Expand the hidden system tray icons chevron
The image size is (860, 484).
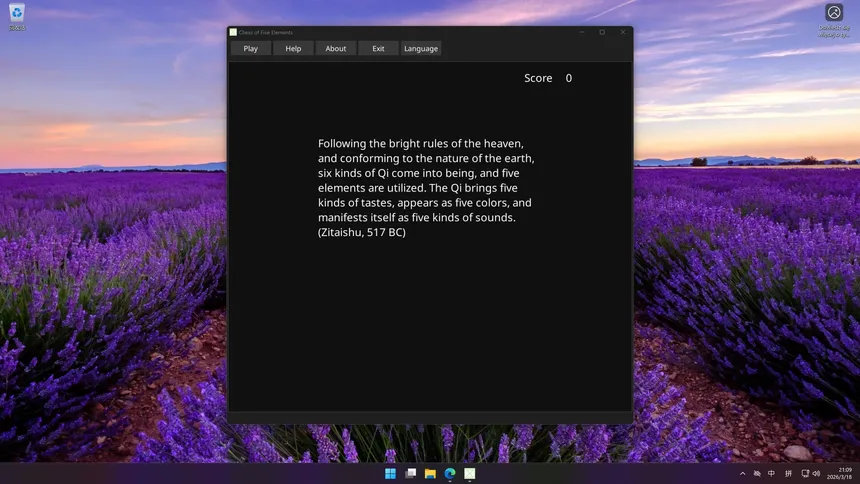click(742, 473)
